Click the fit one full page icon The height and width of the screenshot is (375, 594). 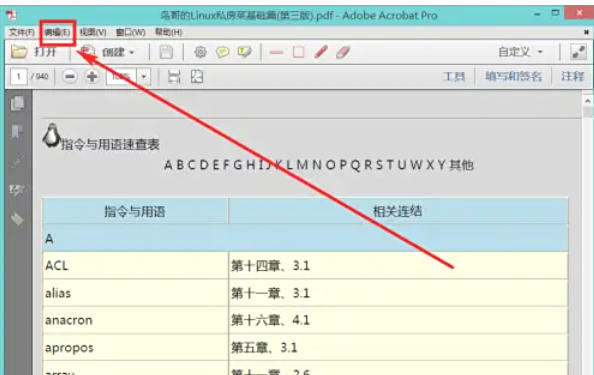click(x=197, y=77)
